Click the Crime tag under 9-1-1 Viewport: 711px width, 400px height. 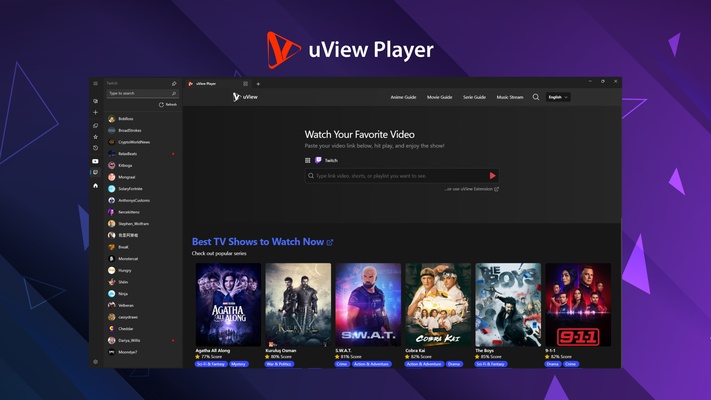coord(570,364)
